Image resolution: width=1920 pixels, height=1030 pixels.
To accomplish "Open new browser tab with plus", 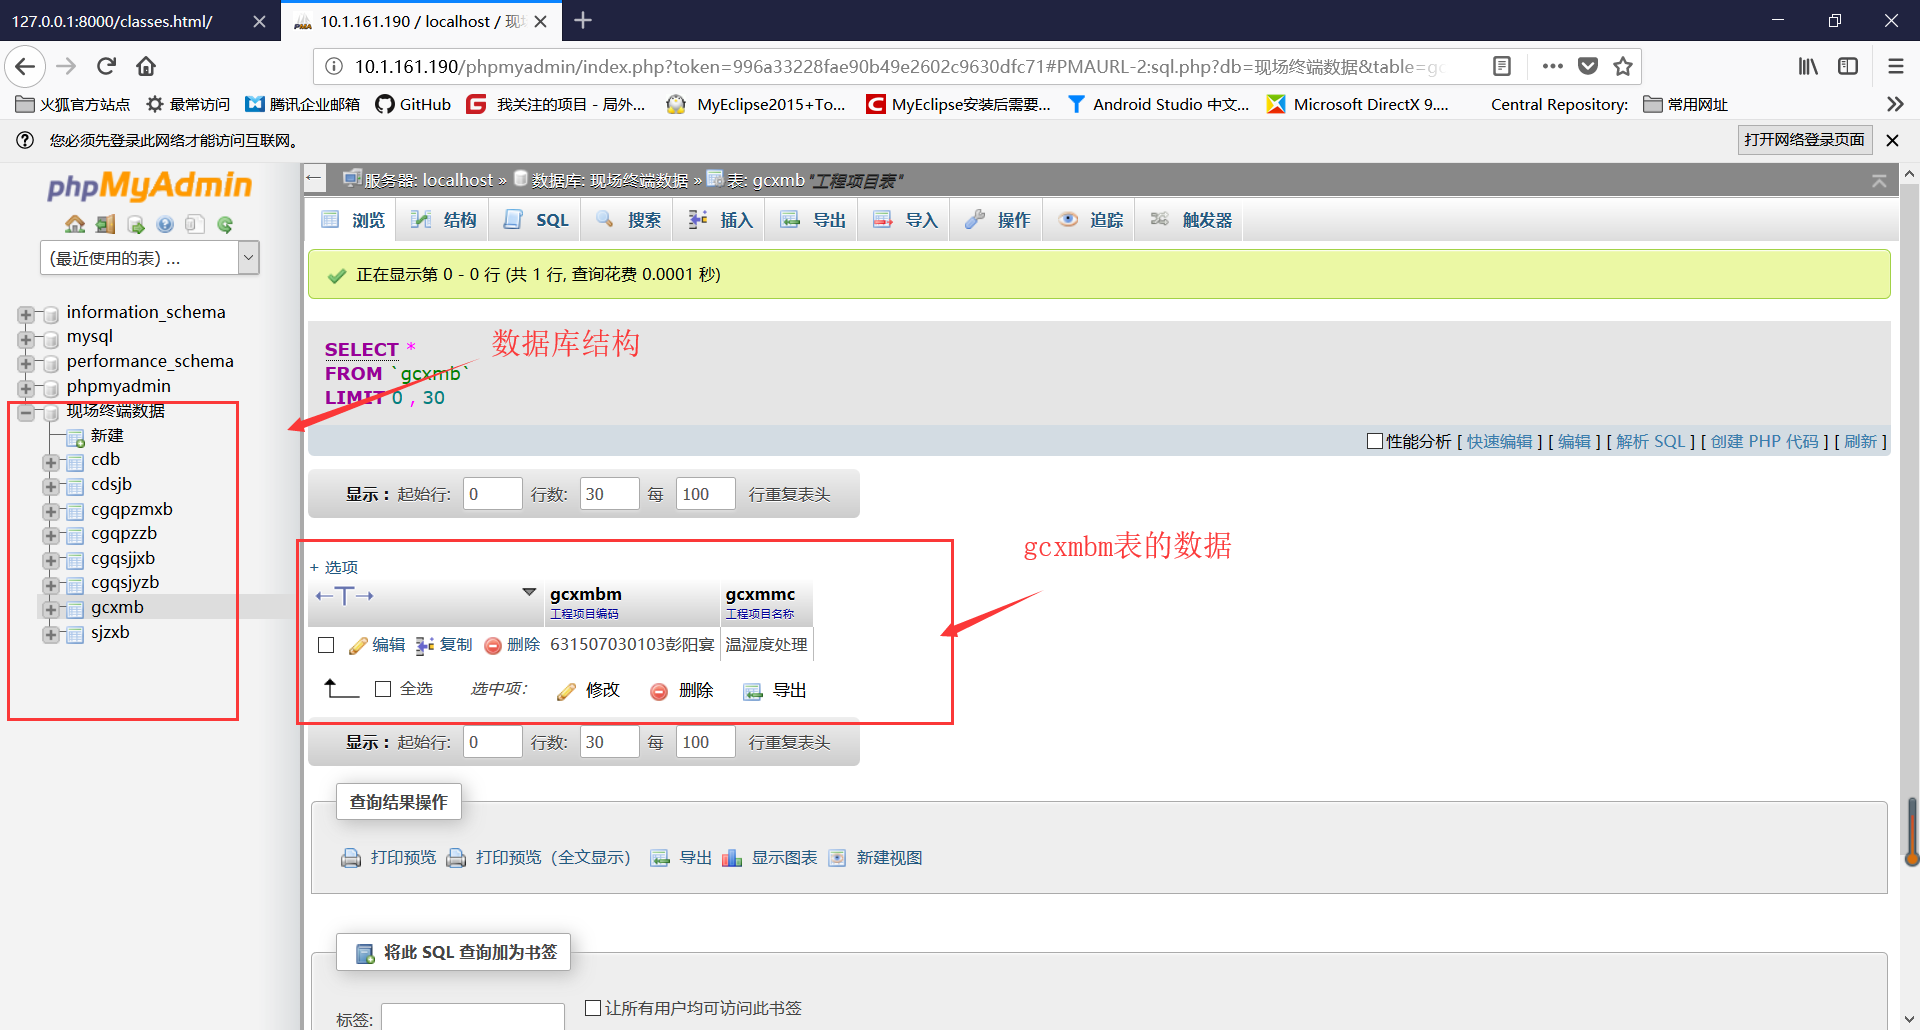I will [583, 20].
